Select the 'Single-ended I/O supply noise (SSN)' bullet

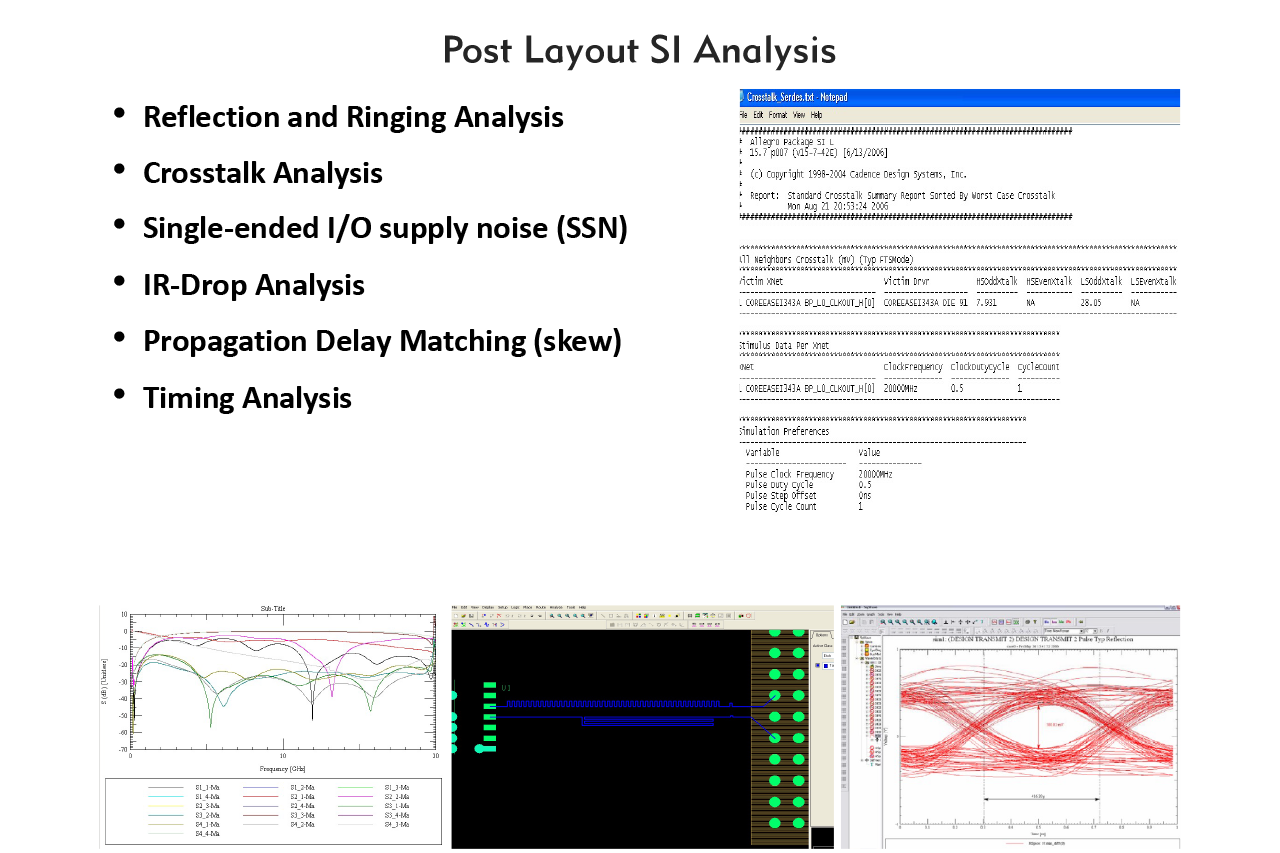385,229
